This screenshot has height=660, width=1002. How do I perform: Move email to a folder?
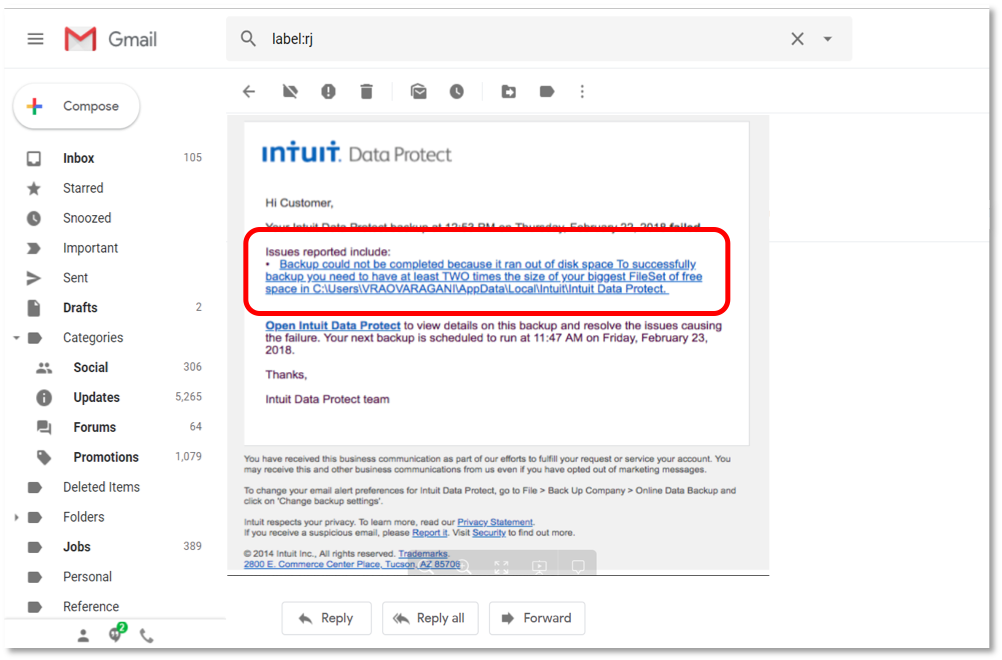[x=509, y=92]
